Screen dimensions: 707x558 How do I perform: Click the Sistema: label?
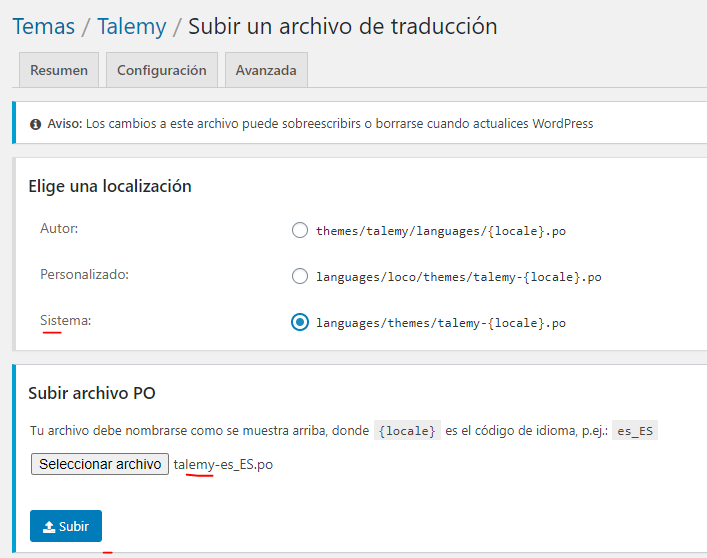(65, 320)
